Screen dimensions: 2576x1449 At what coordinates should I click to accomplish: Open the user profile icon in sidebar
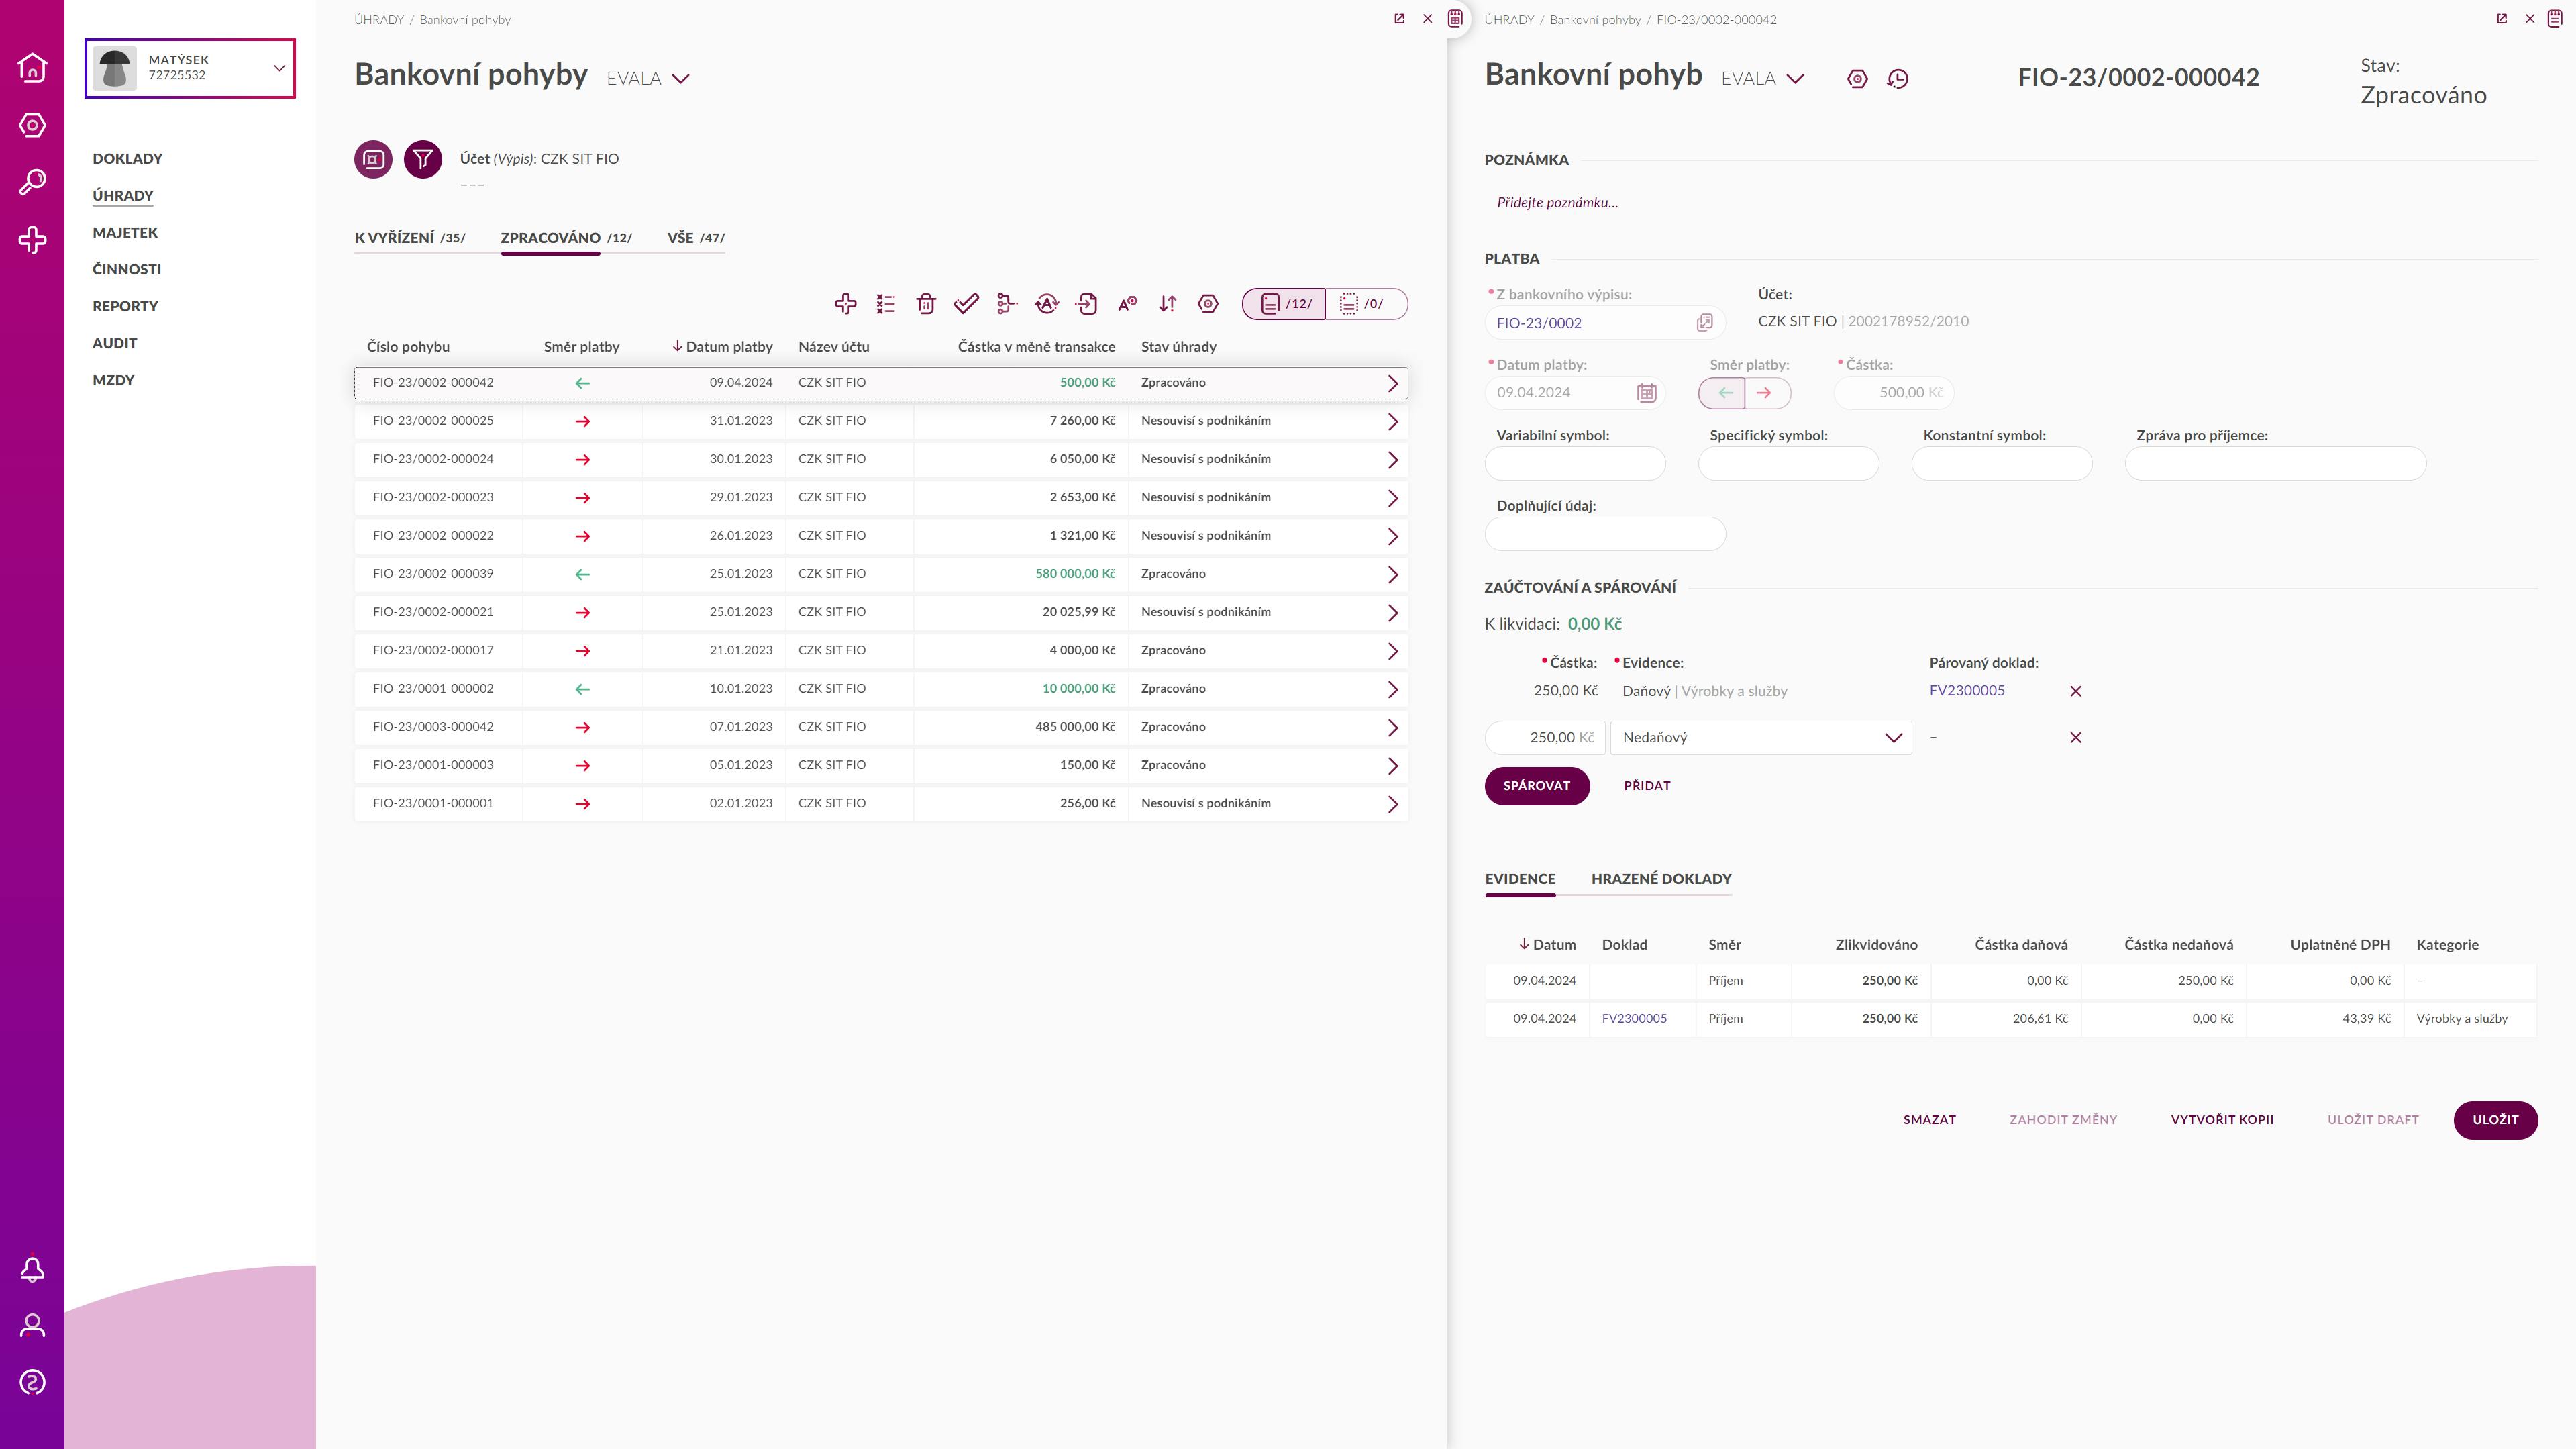32,1326
